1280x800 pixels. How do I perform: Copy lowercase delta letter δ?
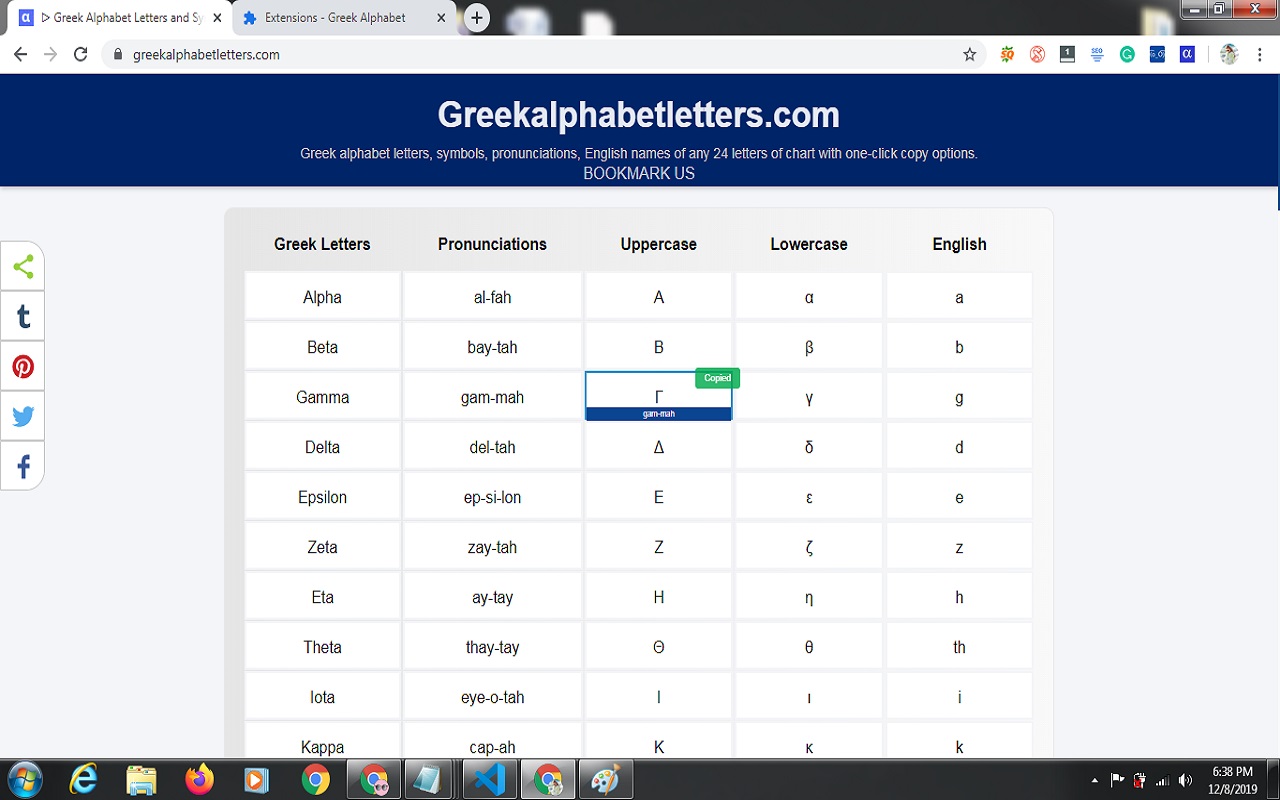(809, 447)
